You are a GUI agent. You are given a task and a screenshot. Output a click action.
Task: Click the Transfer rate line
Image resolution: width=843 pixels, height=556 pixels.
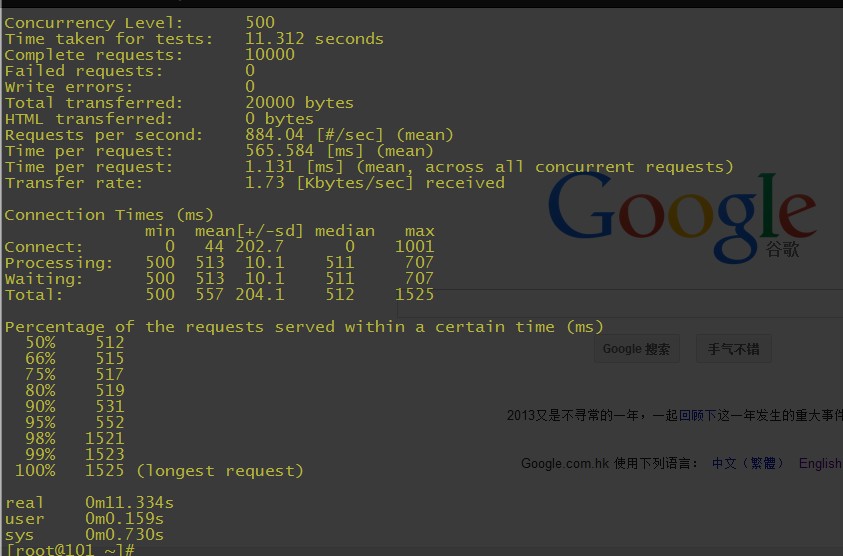tap(254, 183)
